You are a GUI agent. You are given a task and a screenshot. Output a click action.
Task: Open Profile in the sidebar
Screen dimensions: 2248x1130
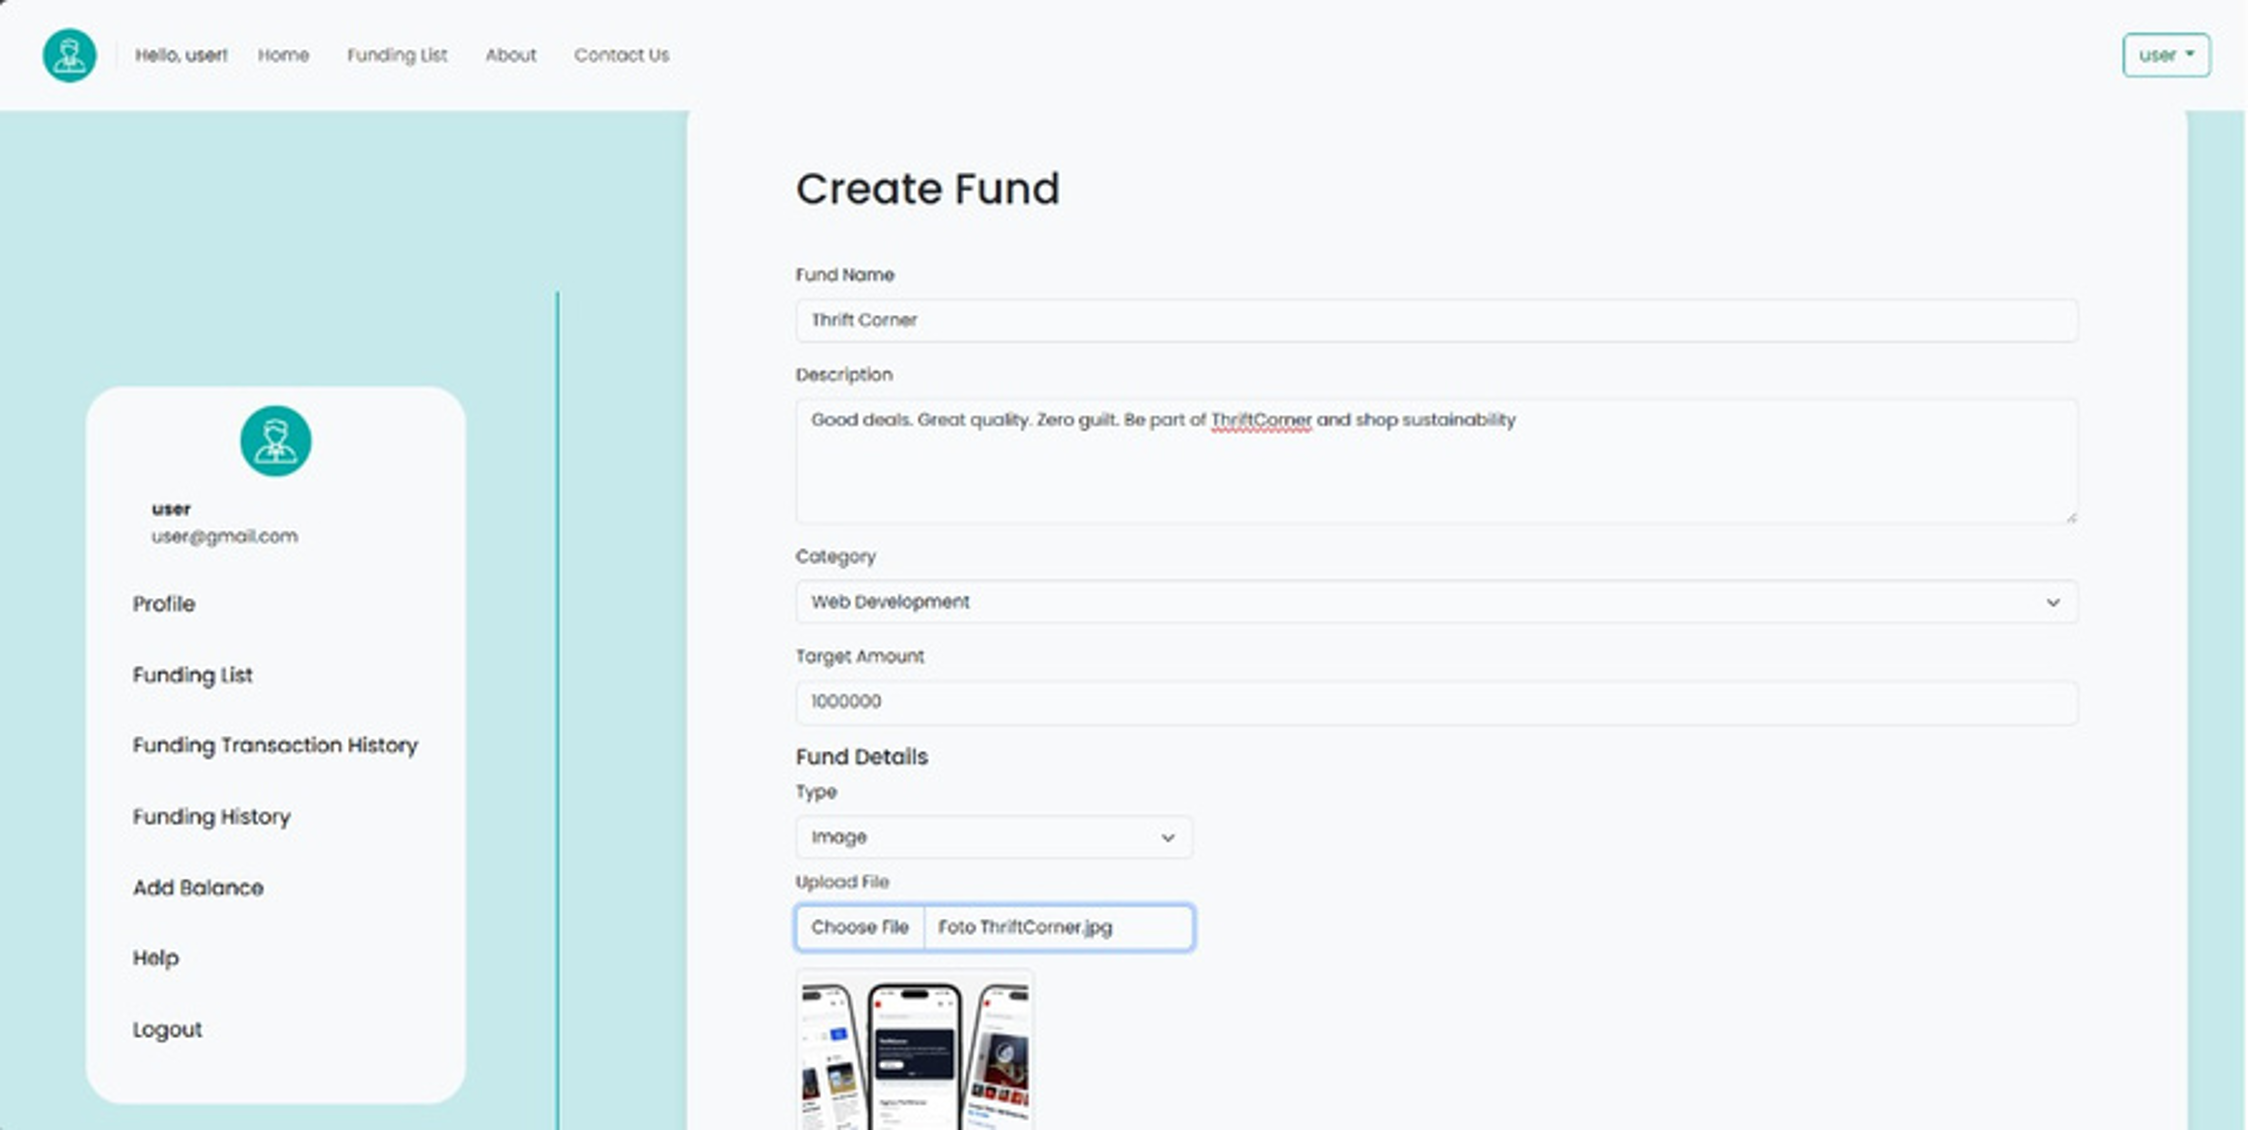(164, 604)
